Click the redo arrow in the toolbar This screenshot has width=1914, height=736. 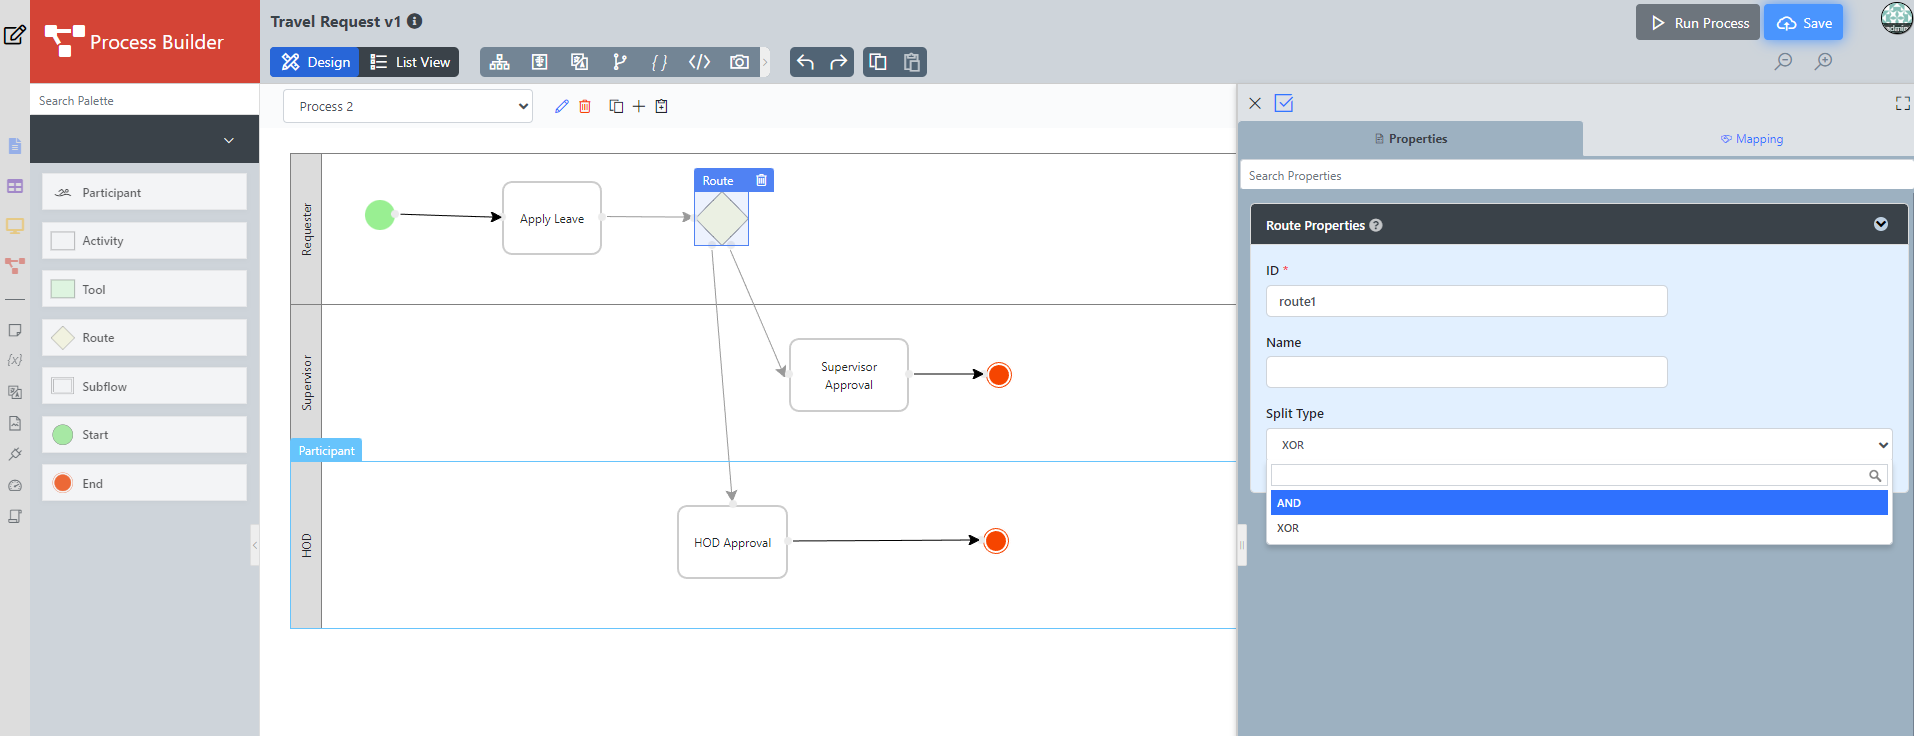coord(839,62)
